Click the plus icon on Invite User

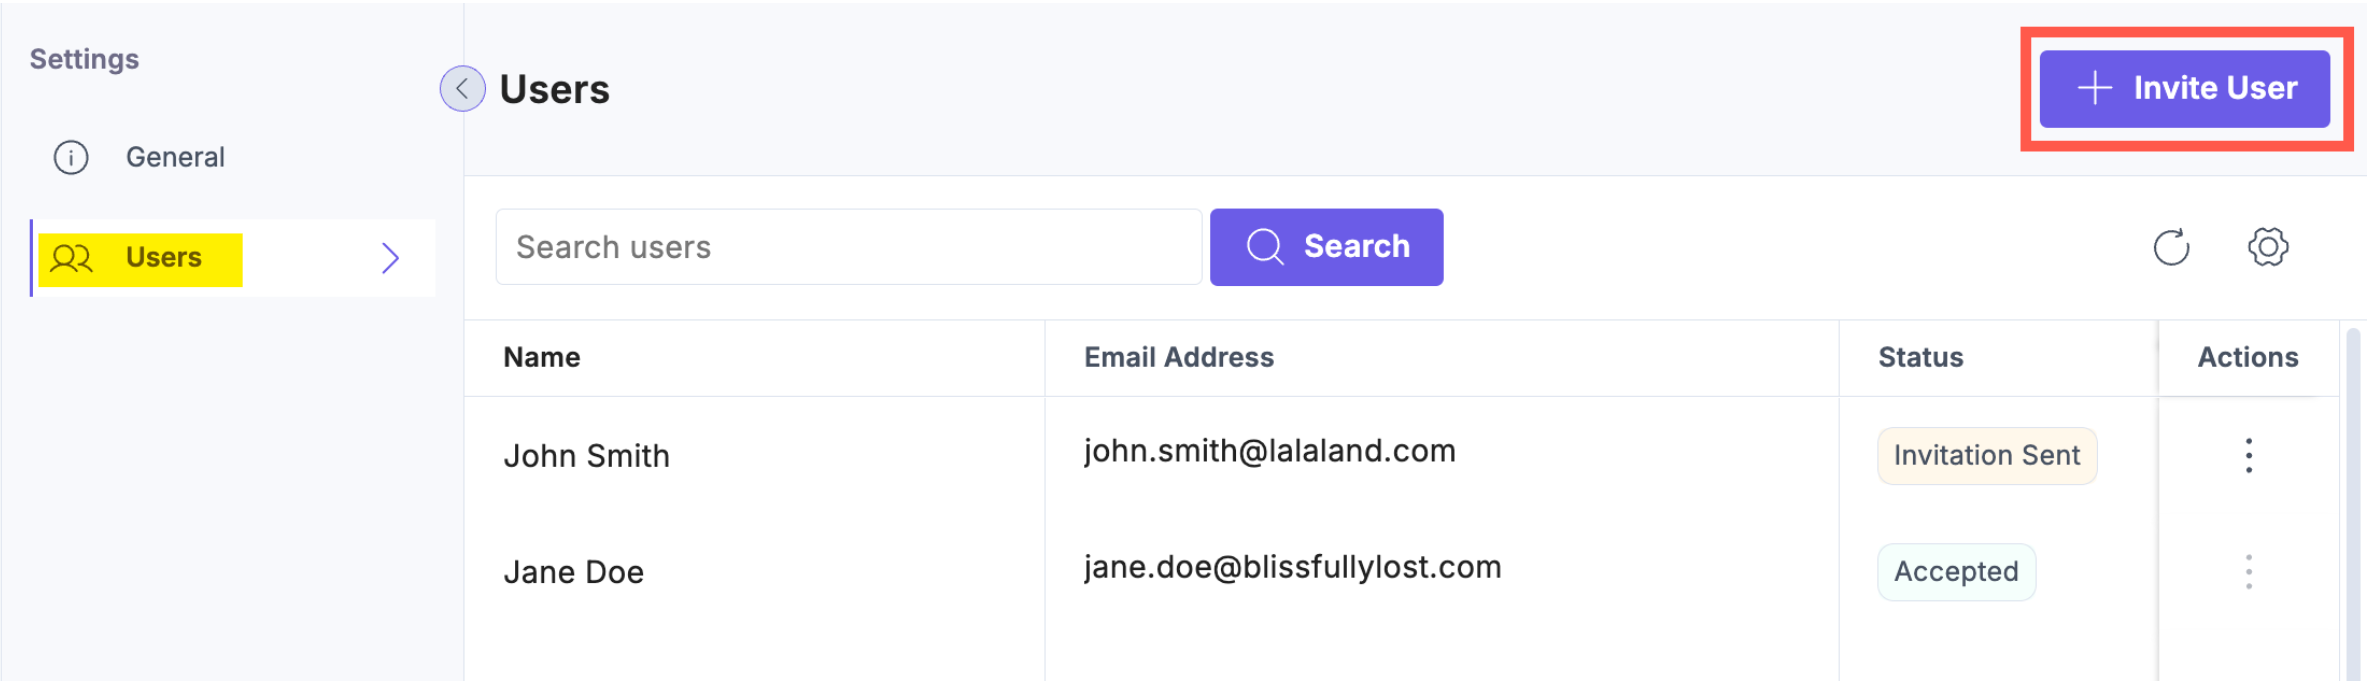coord(2094,88)
